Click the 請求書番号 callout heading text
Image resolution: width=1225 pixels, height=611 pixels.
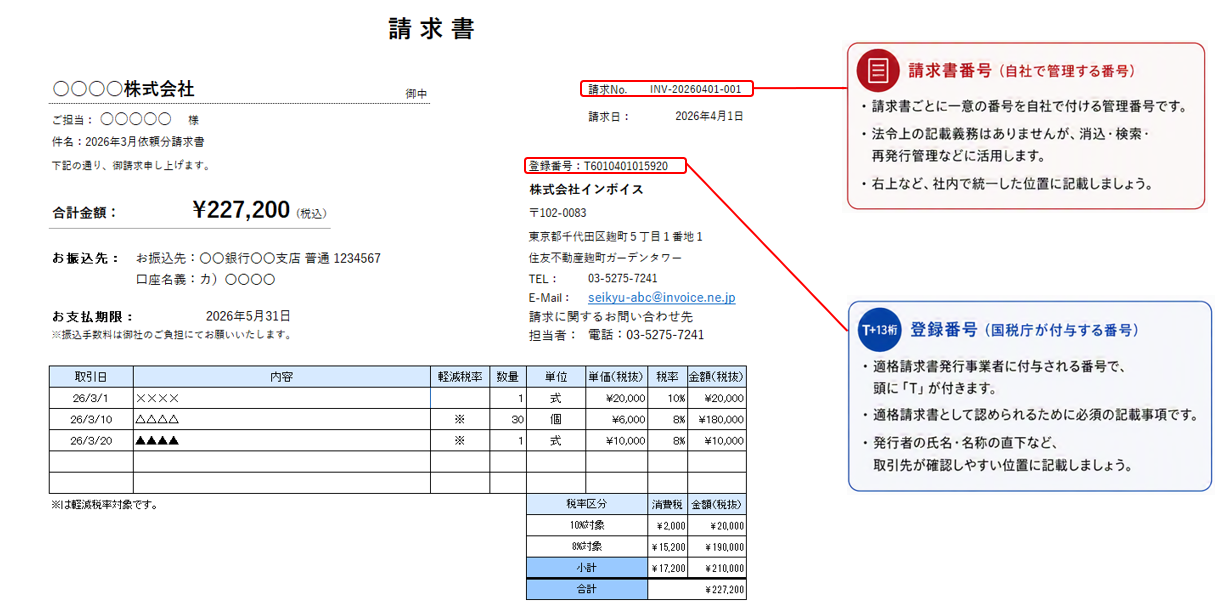(x=950, y=71)
